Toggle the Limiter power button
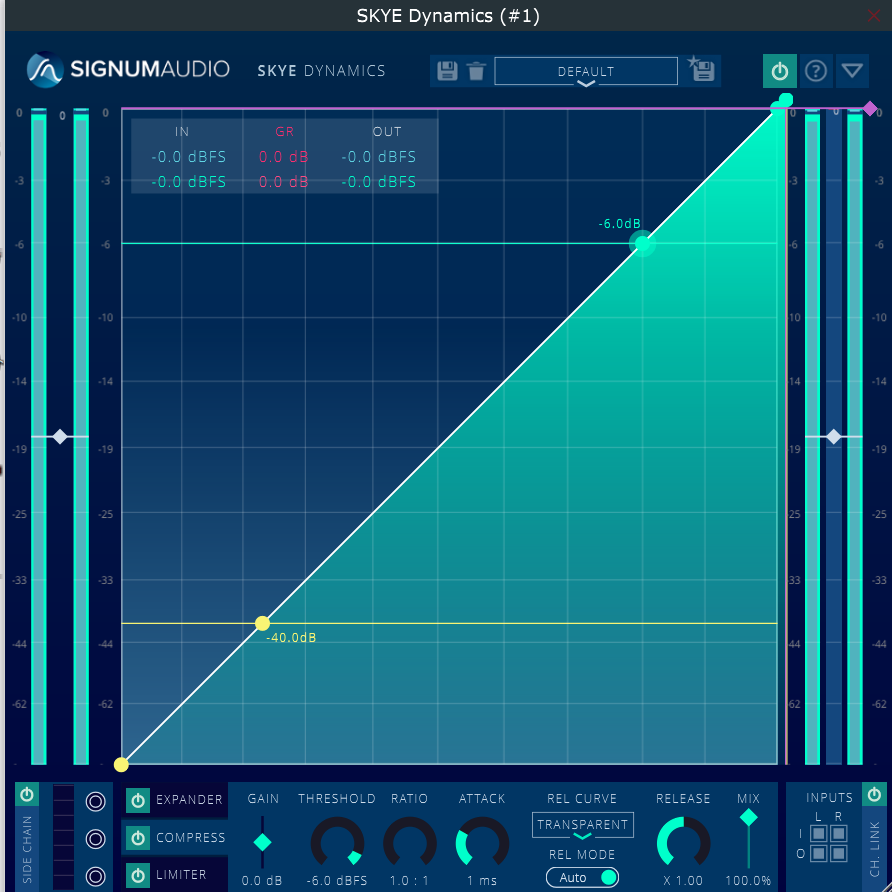The height and width of the screenshot is (892, 892). click(x=138, y=876)
